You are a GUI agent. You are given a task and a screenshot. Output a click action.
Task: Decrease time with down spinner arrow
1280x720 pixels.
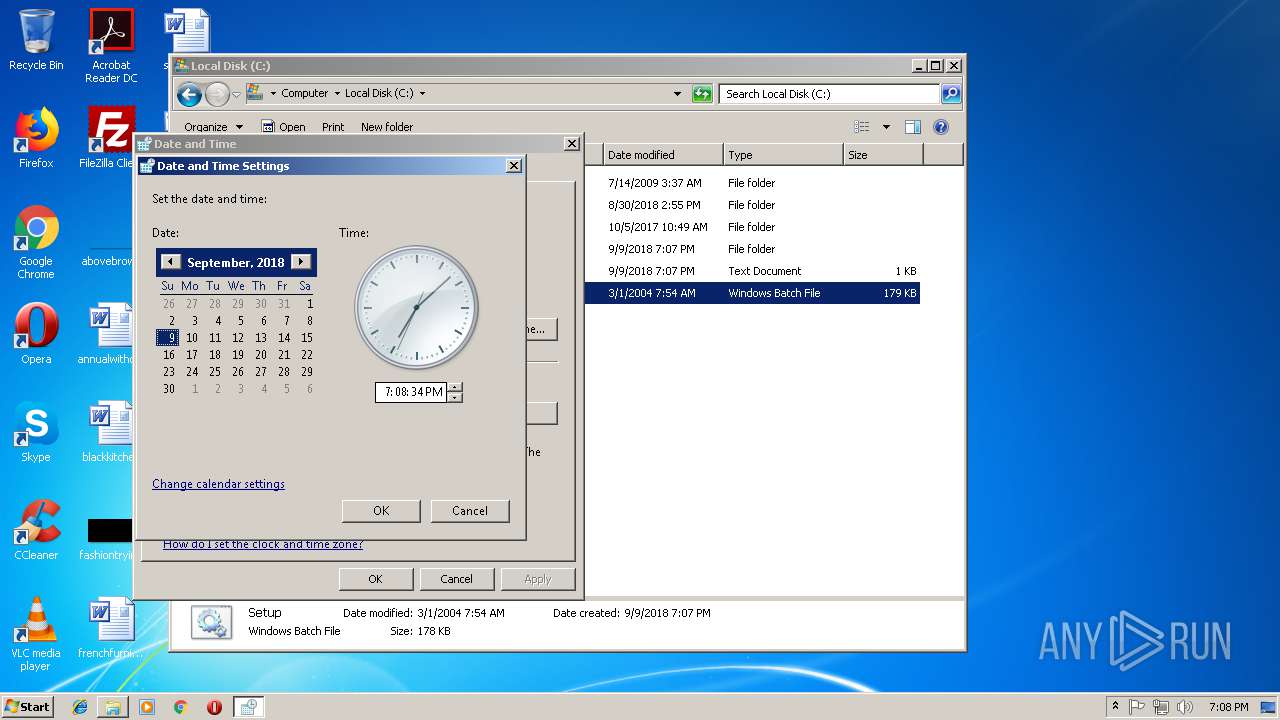coord(455,397)
